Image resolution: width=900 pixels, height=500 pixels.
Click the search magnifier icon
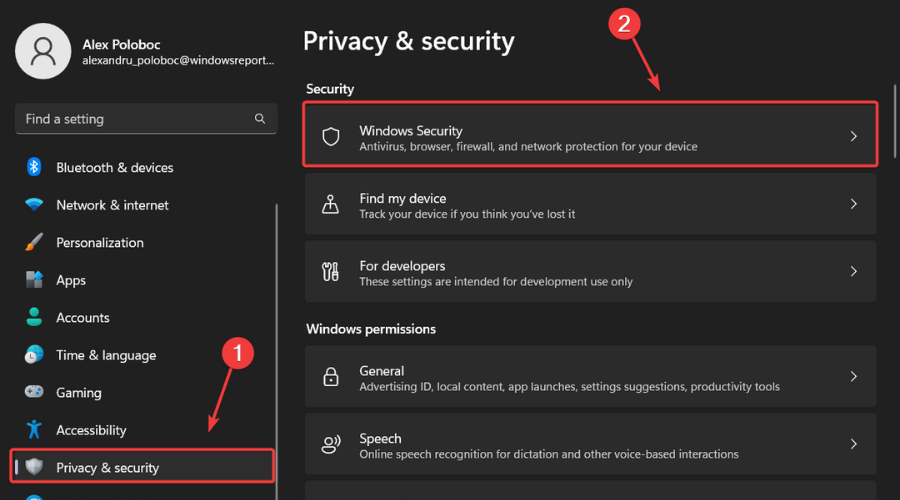point(260,118)
